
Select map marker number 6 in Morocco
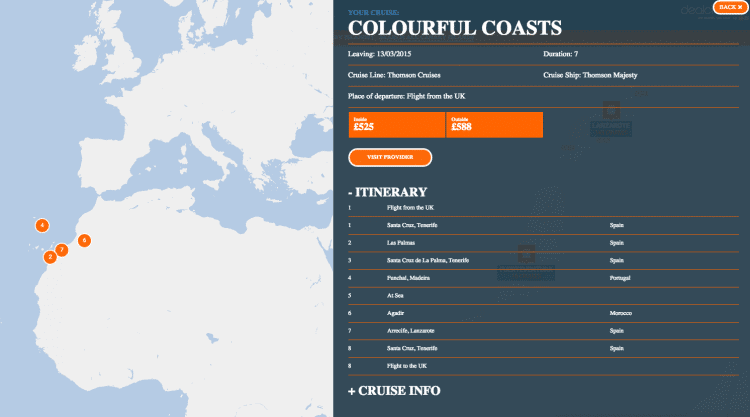point(85,240)
